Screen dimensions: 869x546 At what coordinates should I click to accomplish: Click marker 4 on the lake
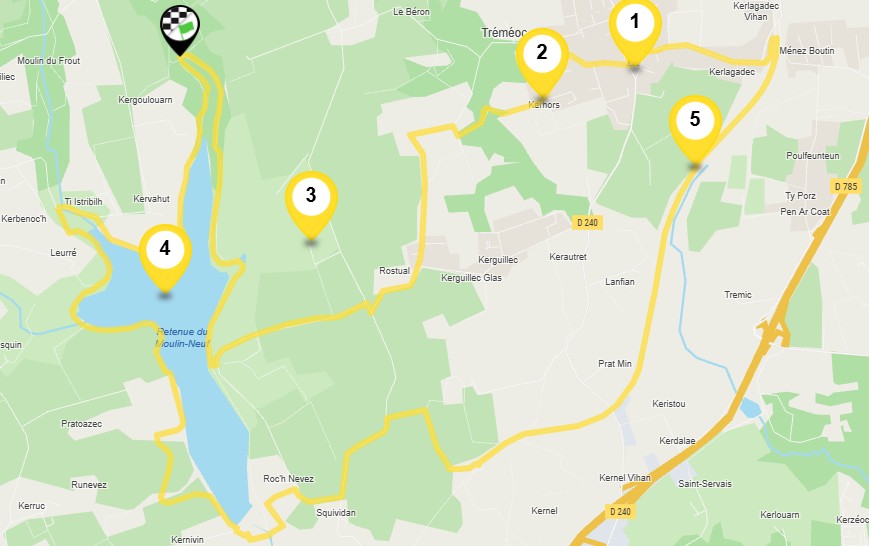coord(165,259)
